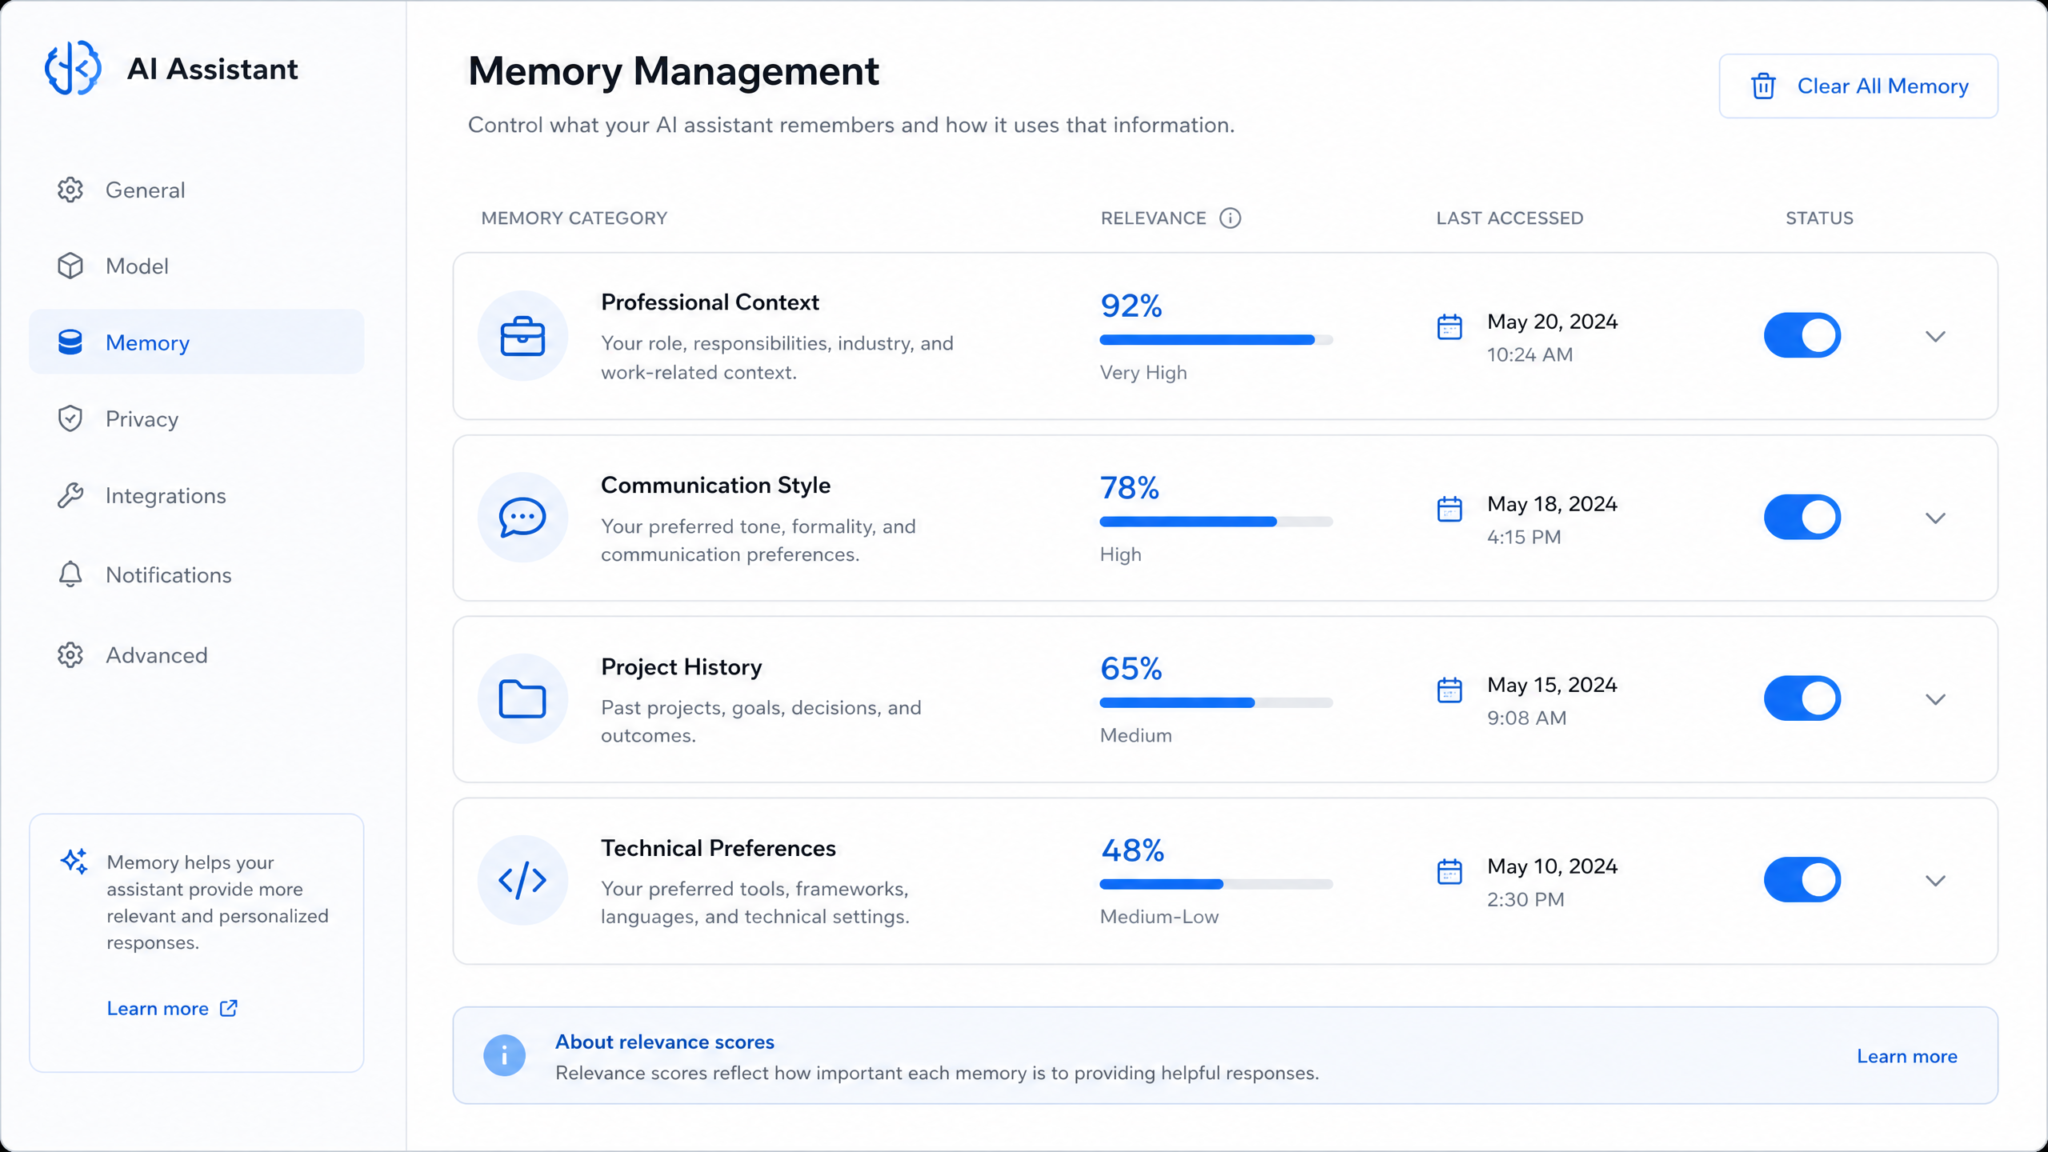Click the Project History title text
The height and width of the screenshot is (1152, 2048).
(681, 667)
